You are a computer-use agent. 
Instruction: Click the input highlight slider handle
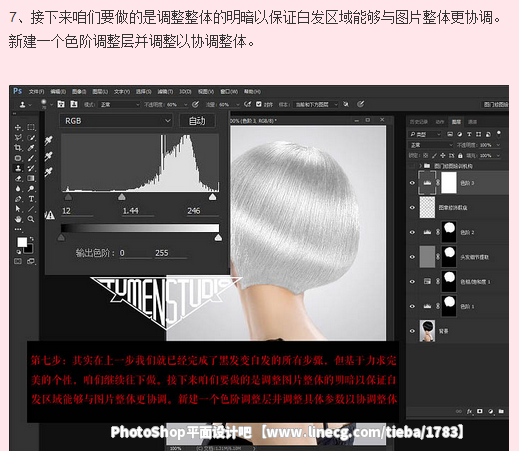coord(212,197)
